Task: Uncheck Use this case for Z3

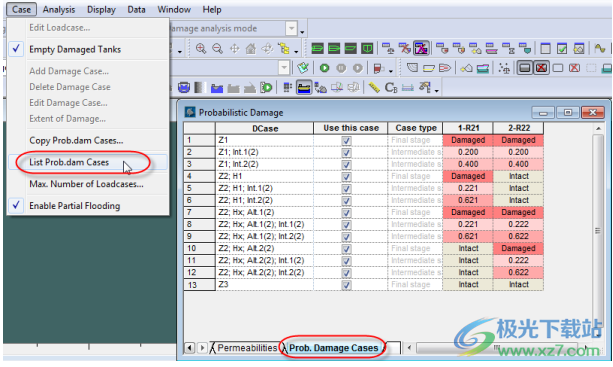Action: [346, 285]
